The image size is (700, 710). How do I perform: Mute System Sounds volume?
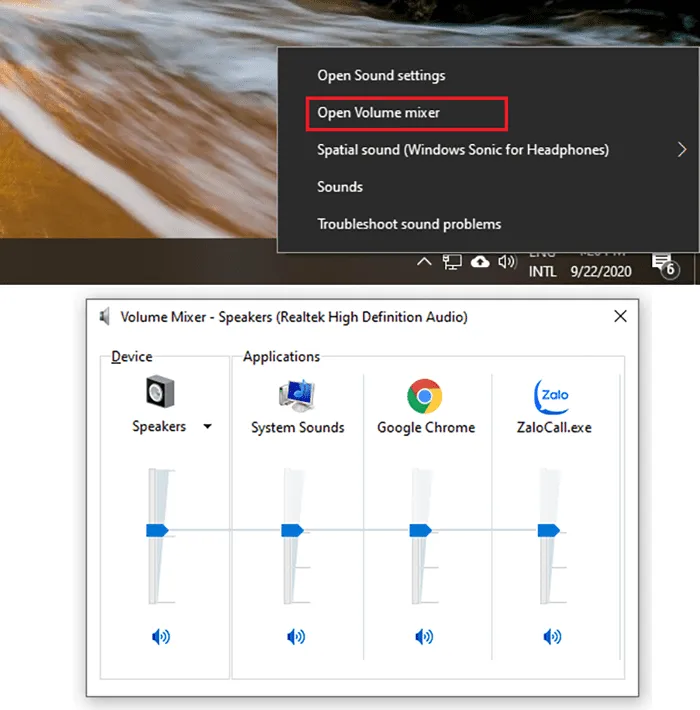pos(296,636)
